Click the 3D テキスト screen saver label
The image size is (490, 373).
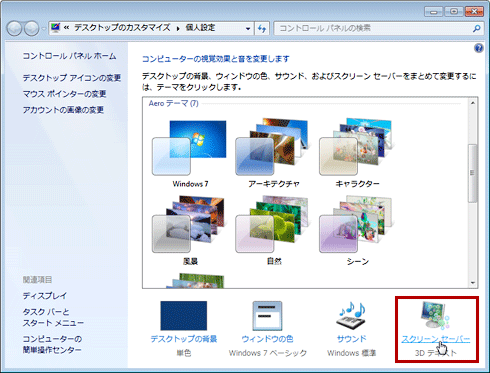(436, 353)
